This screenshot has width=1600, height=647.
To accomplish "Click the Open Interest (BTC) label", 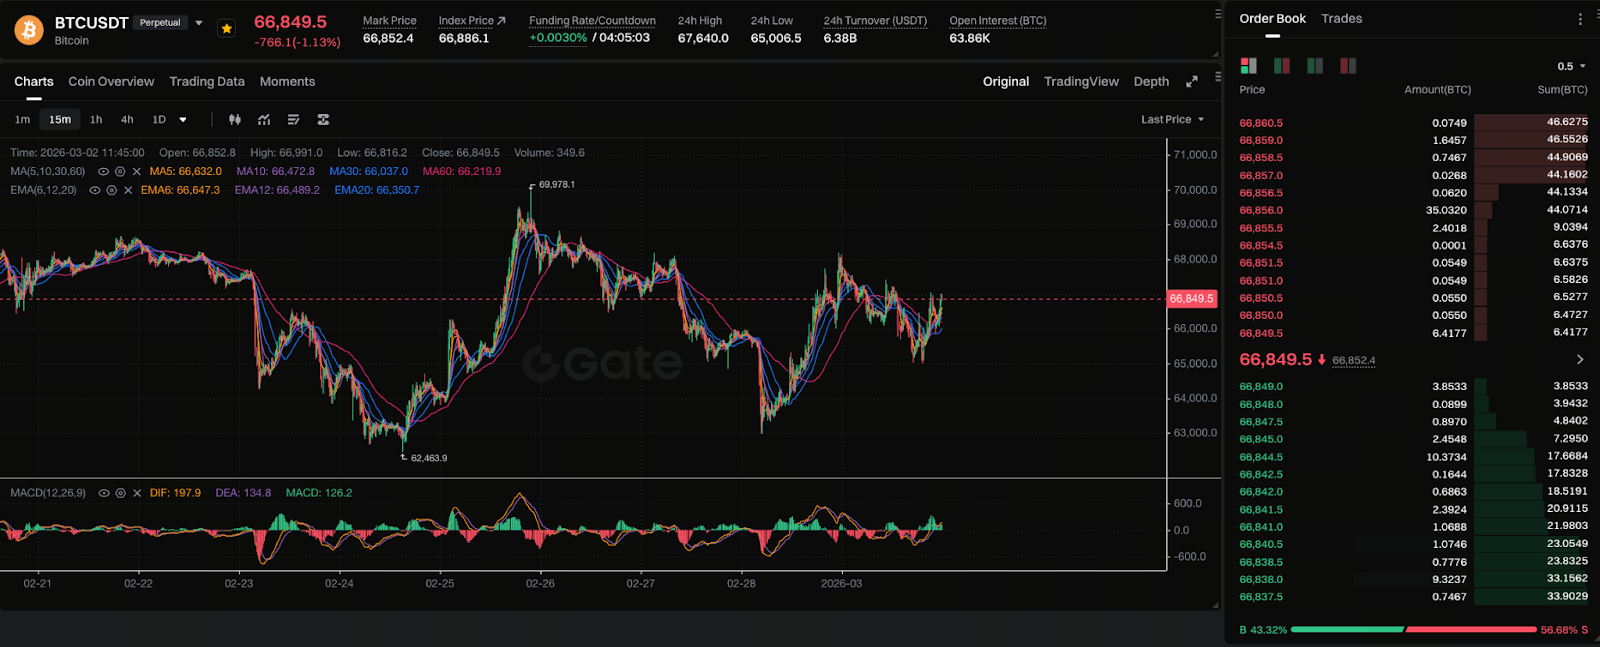I will click(998, 21).
